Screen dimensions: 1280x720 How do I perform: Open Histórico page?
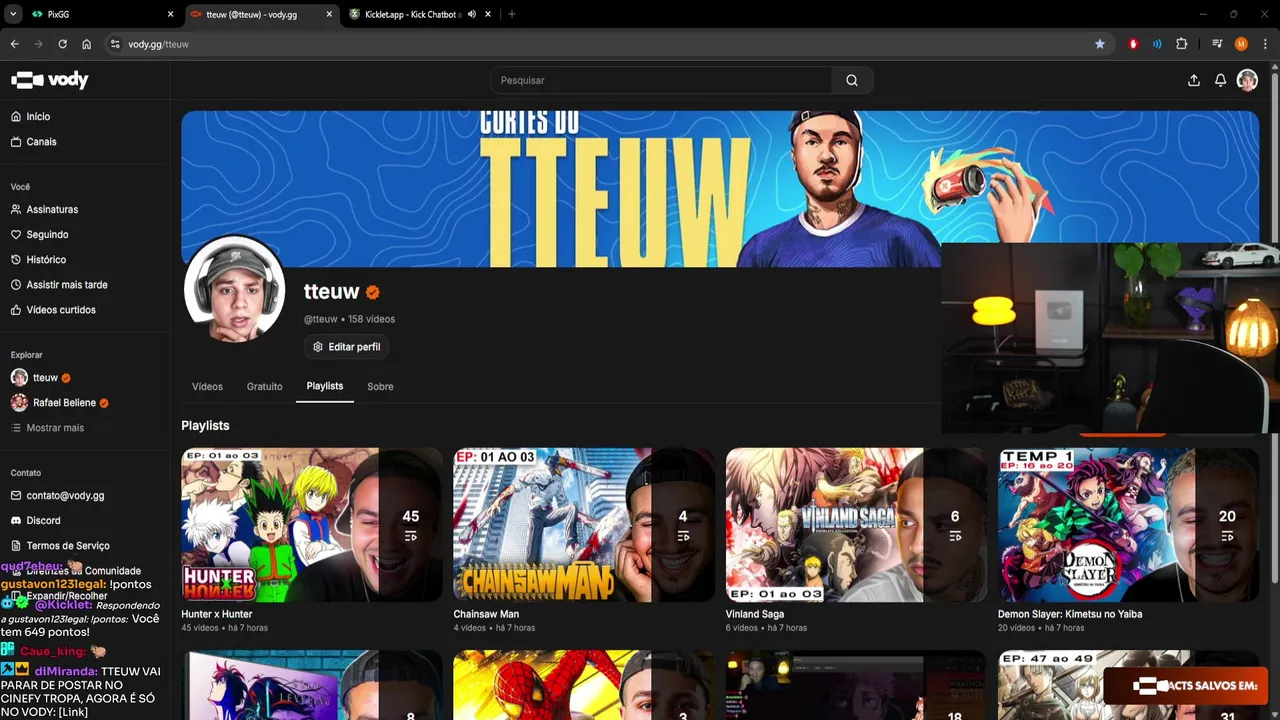(38, 260)
